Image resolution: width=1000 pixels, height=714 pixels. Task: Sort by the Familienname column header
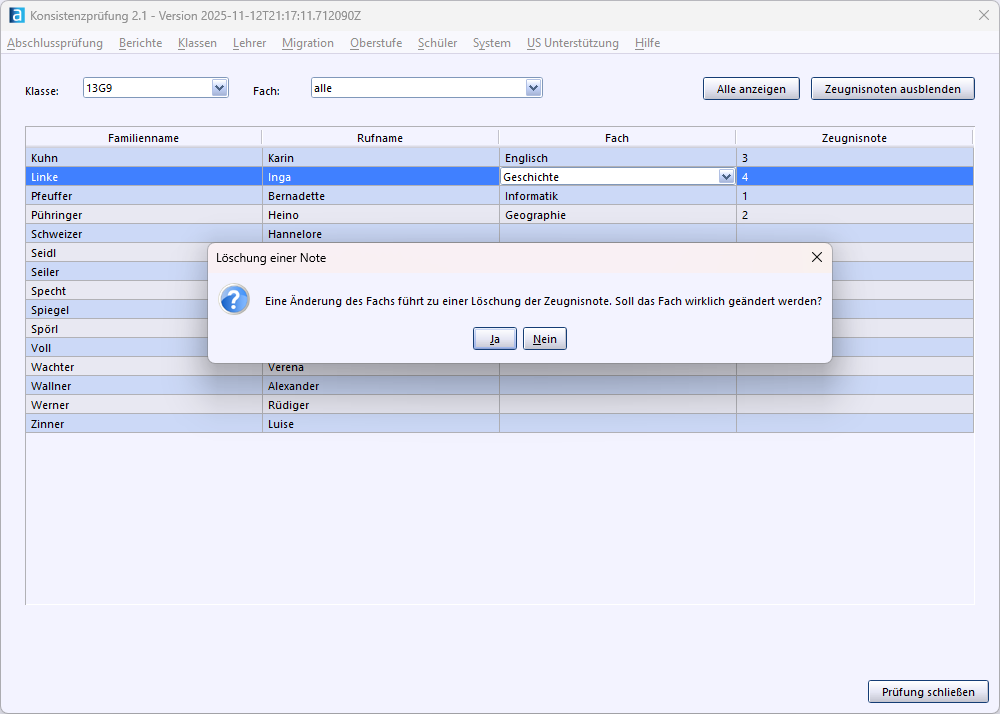point(143,138)
